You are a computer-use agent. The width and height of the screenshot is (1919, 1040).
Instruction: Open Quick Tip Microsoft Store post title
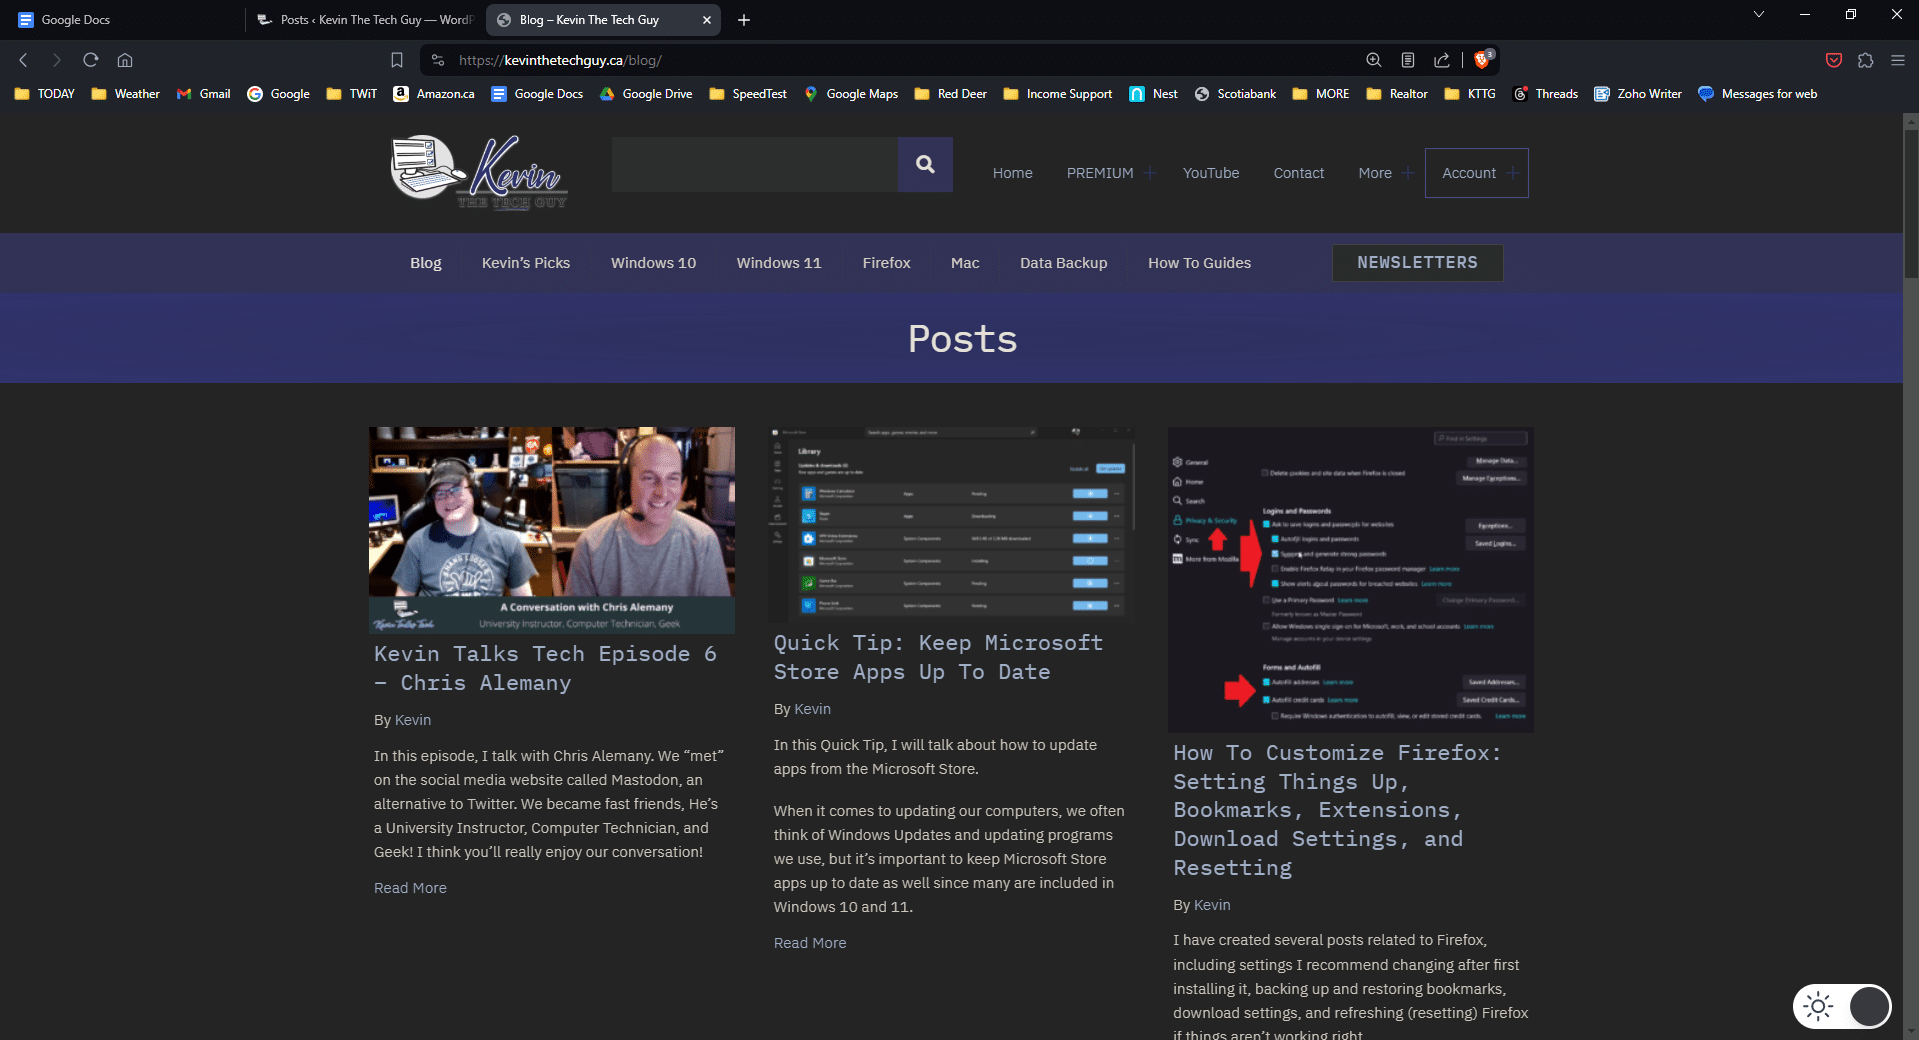coord(938,657)
